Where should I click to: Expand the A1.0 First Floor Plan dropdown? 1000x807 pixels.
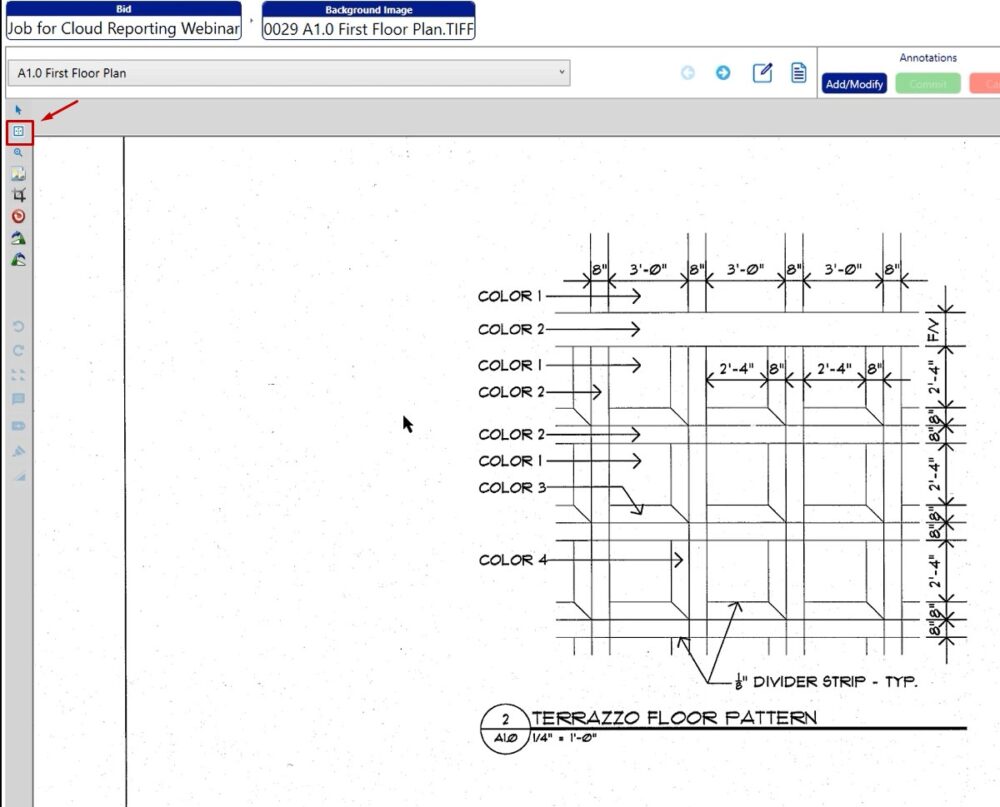click(x=290, y=73)
